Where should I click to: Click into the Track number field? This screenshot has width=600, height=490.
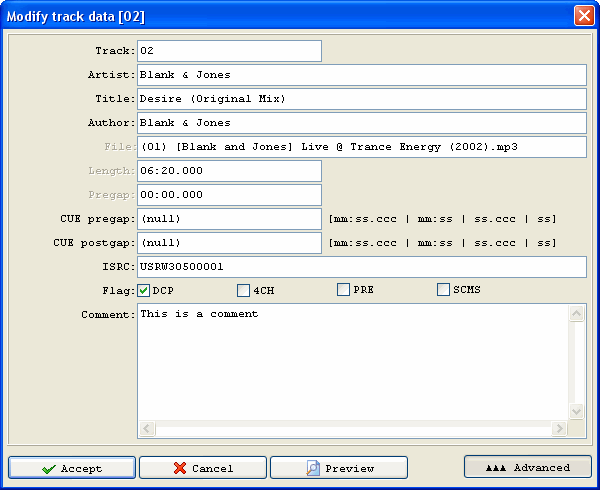[x=229, y=51]
